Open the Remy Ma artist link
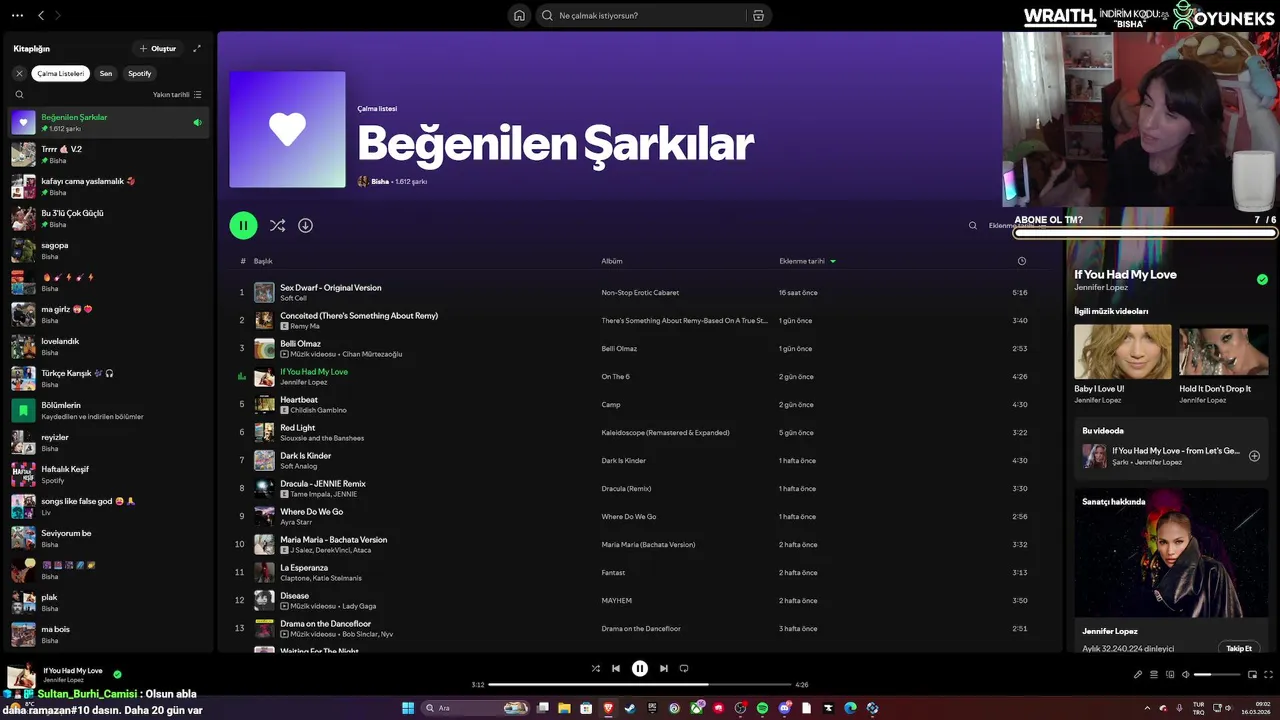The width and height of the screenshot is (1280, 720). click(x=305, y=326)
